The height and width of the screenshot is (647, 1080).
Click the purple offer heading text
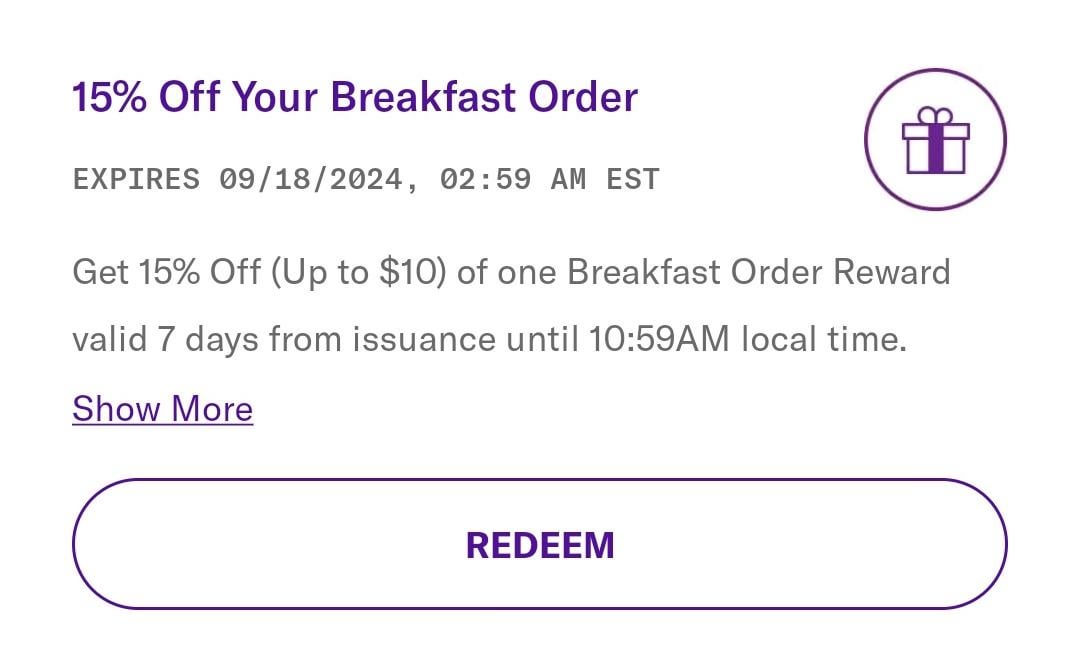[354, 98]
